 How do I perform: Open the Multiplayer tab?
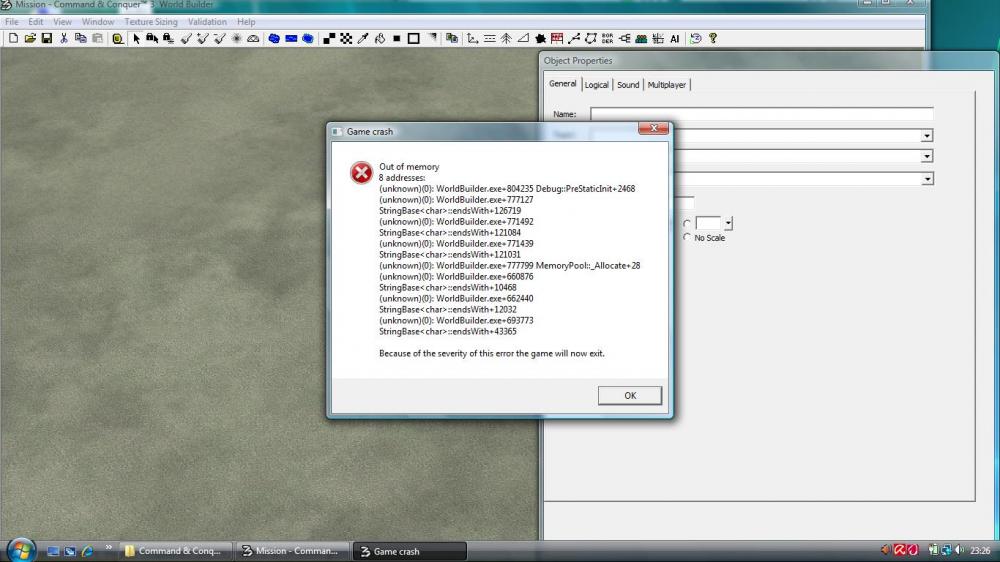click(x=666, y=85)
